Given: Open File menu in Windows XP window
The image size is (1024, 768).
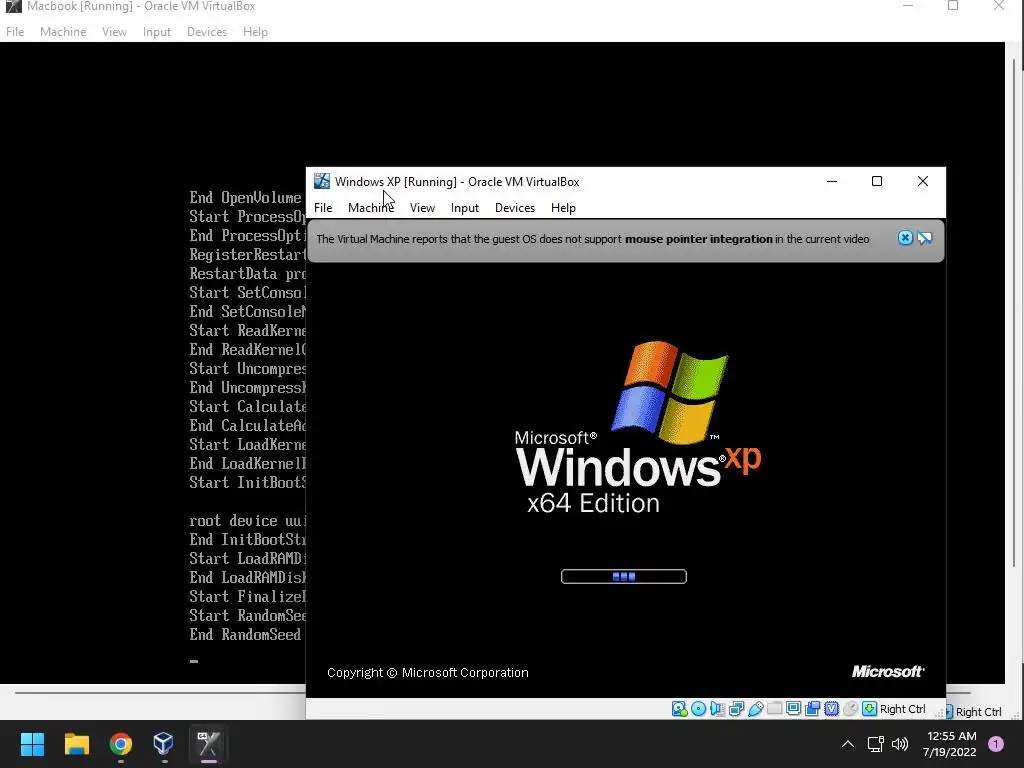Looking at the screenshot, I should click(323, 208).
